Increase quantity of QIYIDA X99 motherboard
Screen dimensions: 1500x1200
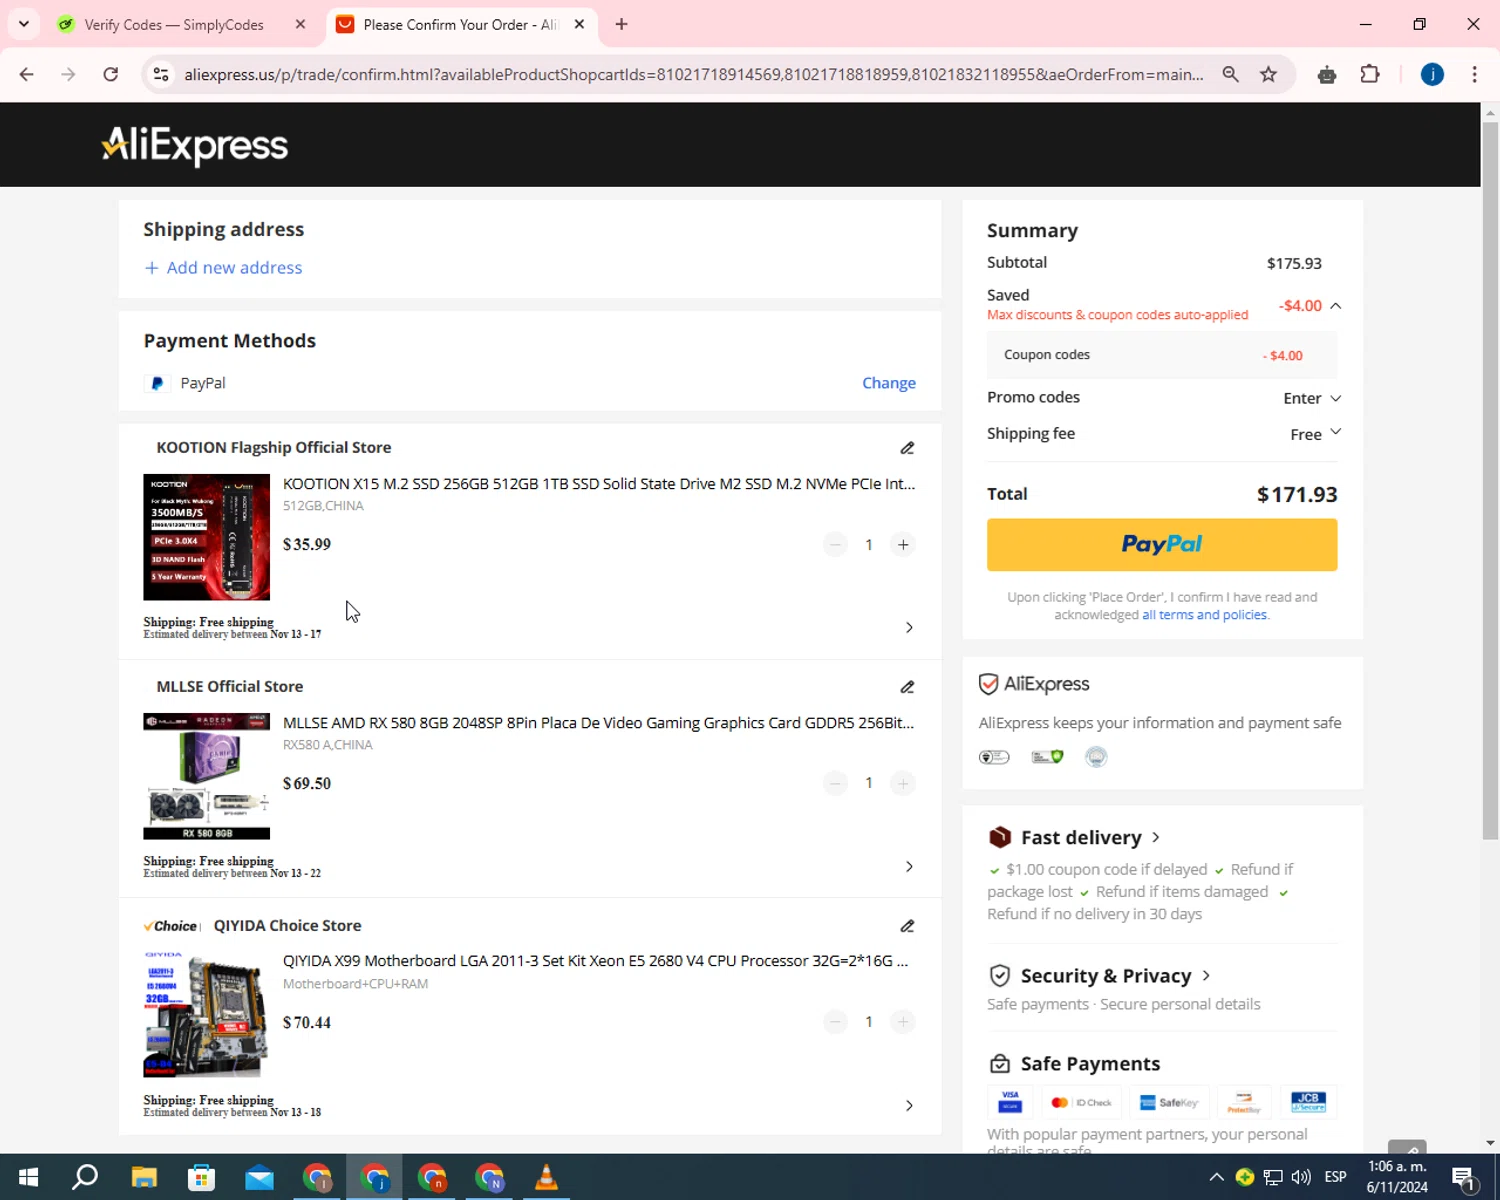[x=903, y=1022]
